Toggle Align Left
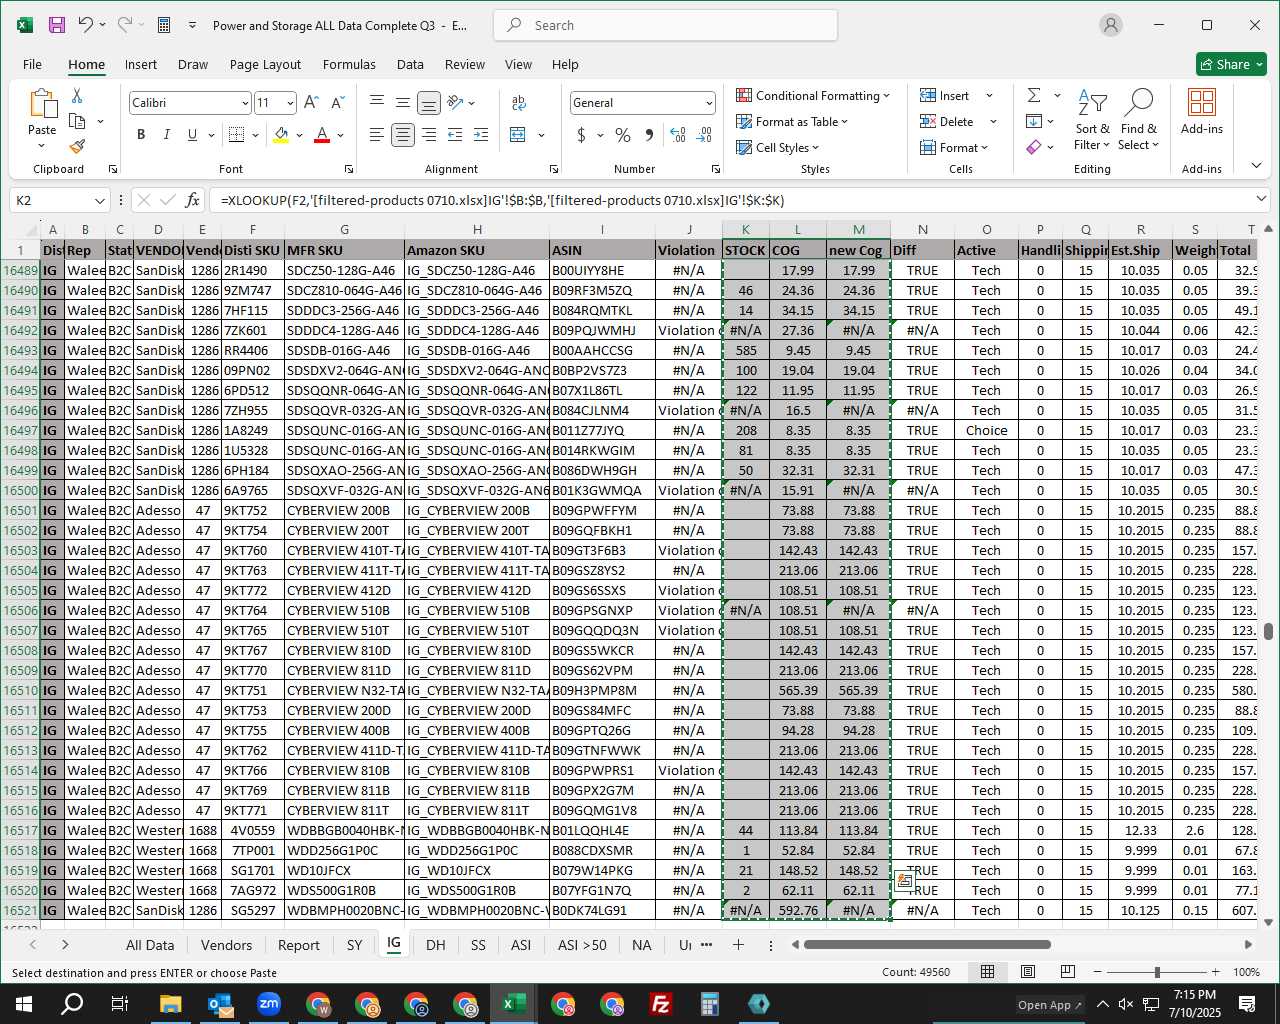 point(376,134)
